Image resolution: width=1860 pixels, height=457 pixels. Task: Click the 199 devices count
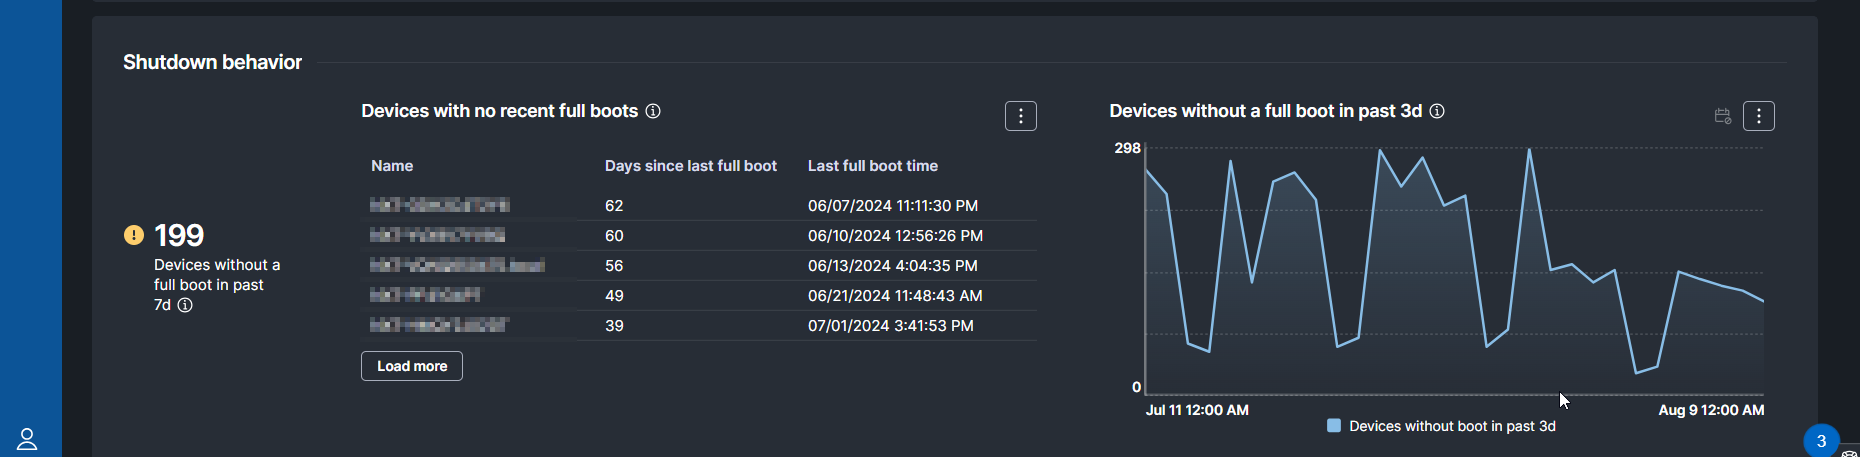click(179, 235)
